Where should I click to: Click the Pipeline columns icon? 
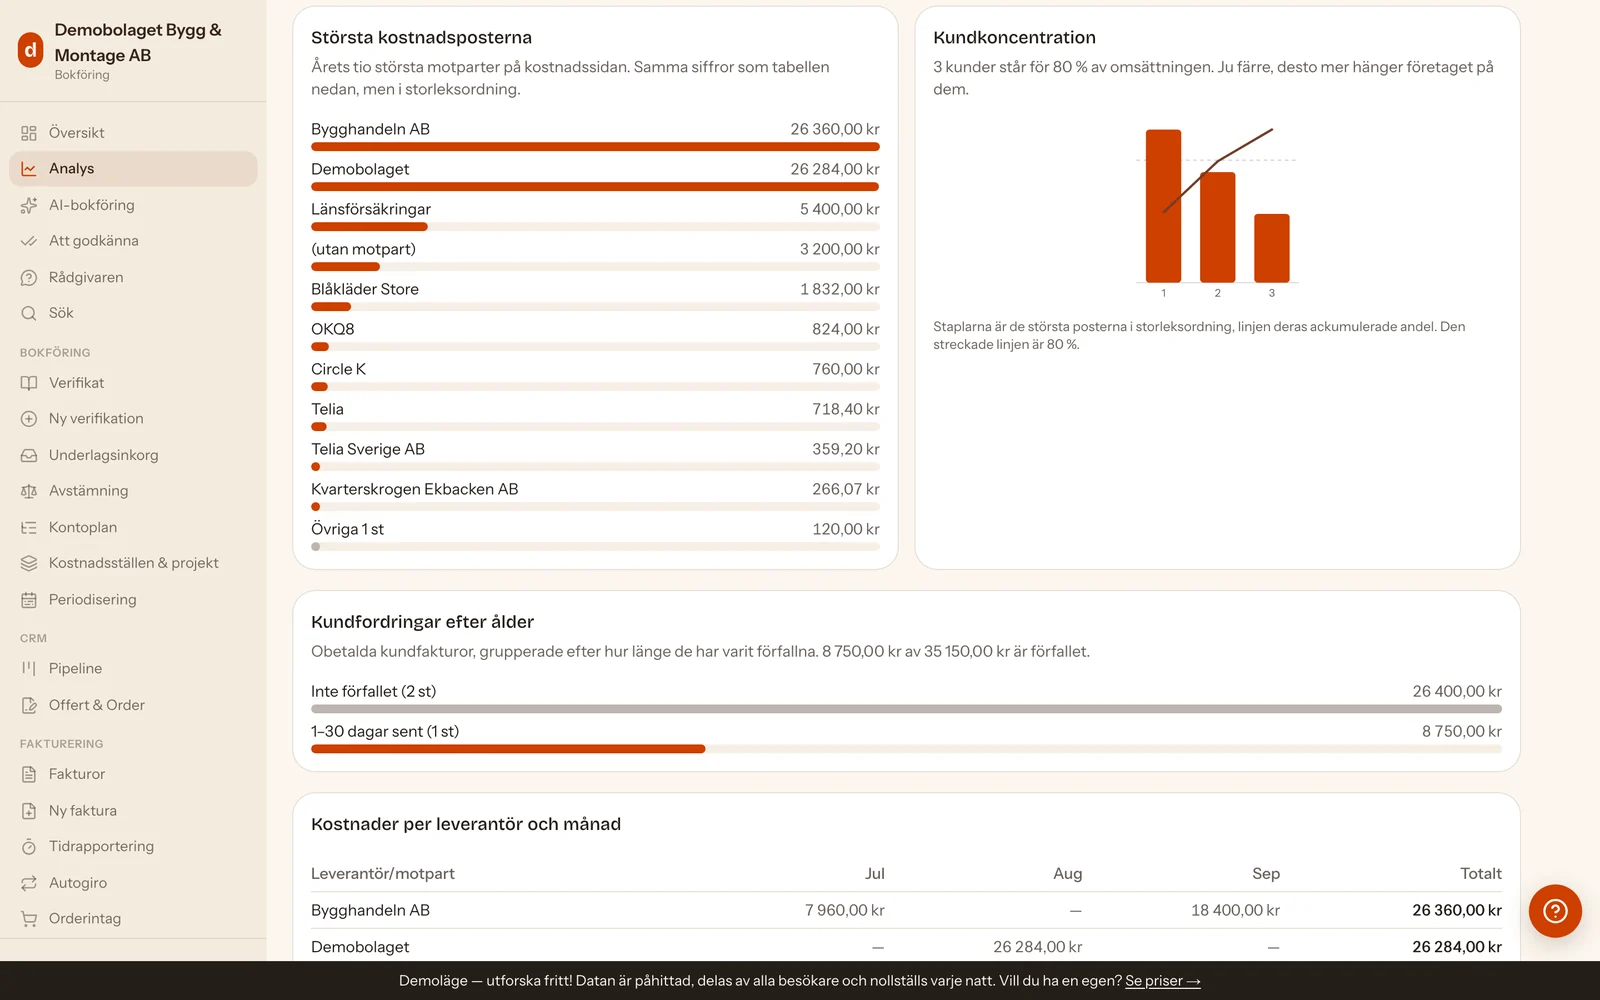coord(29,668)
